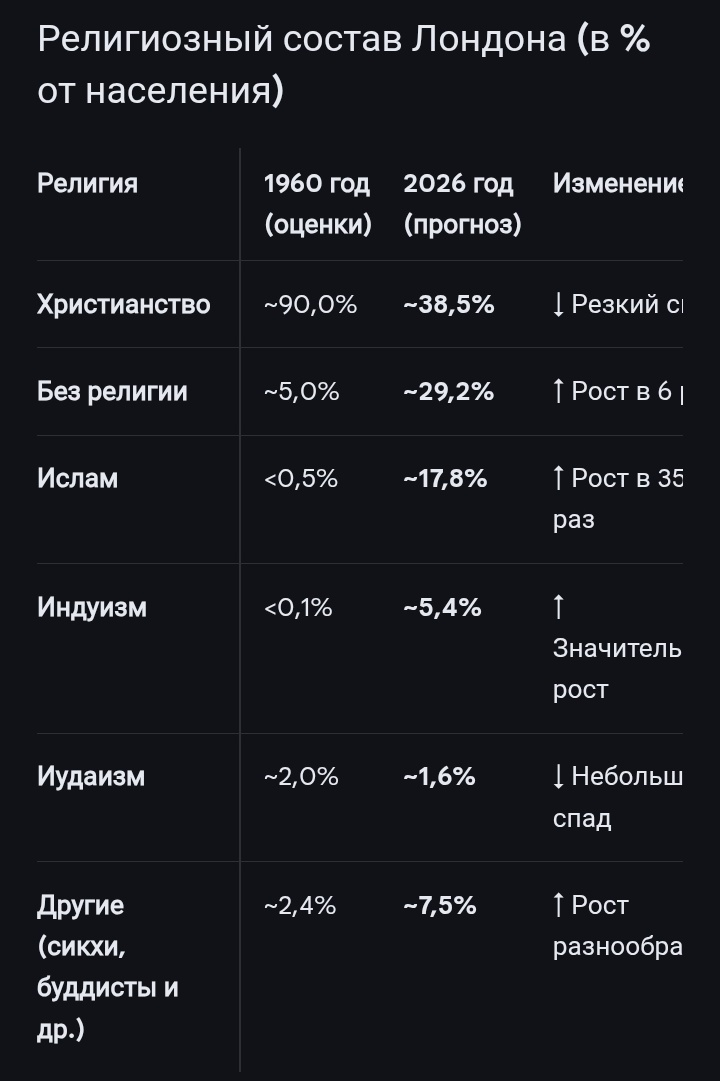Image resolution: width=720 pixels, height=1081 pixels.
Task: Click the 'Рост в 35 раз' change text
Action: coord(618,498)
